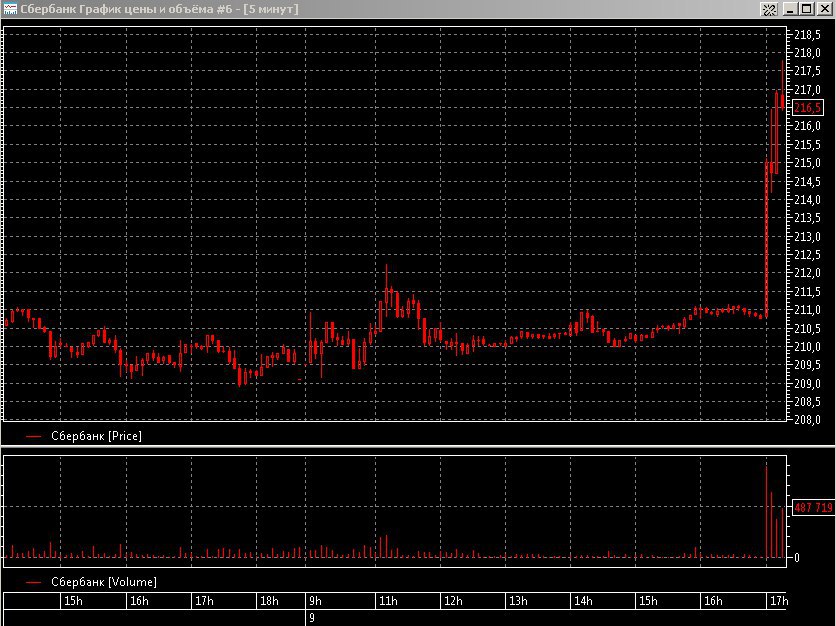Click the 12h time axis label
This screenshot has width=836, height=626.
tap(453, 601)
